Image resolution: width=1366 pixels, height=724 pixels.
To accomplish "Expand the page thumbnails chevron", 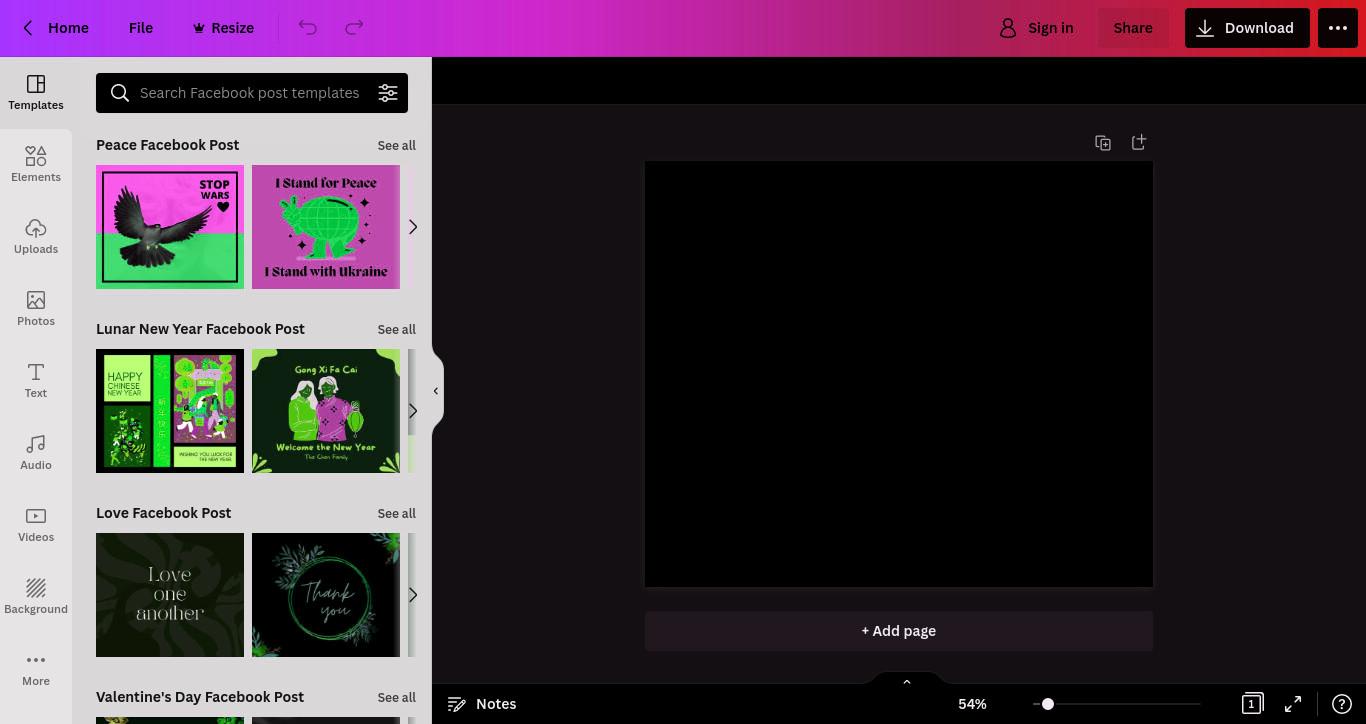I will (x=907, y=682).
